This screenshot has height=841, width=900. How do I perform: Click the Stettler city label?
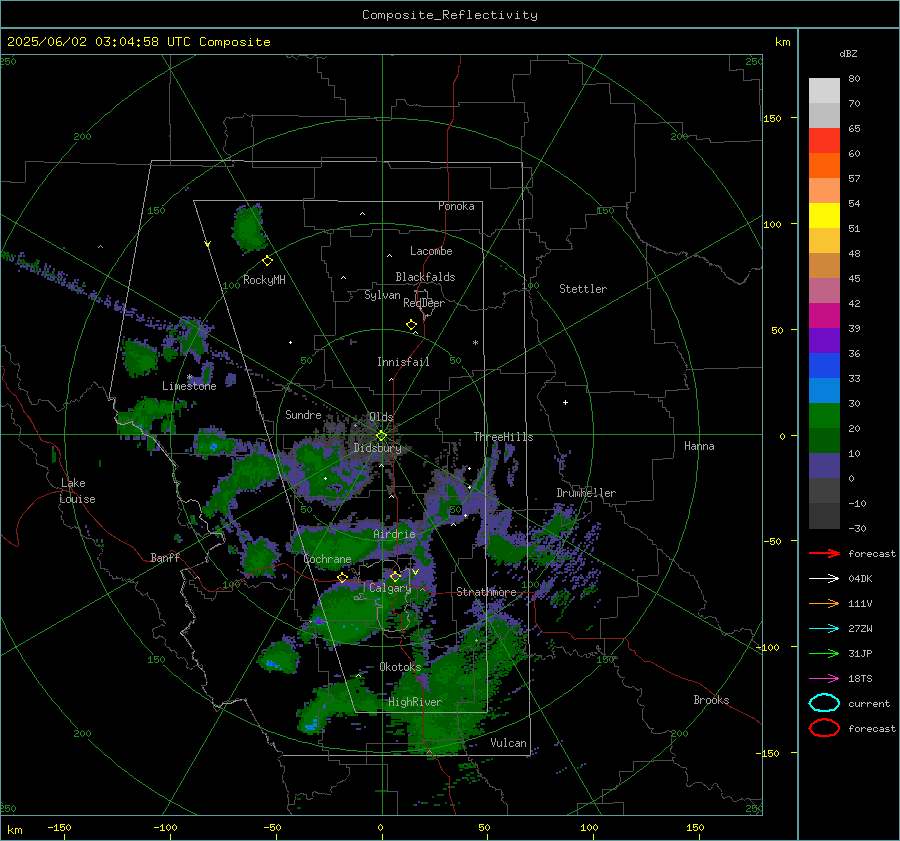click(583, 289)
